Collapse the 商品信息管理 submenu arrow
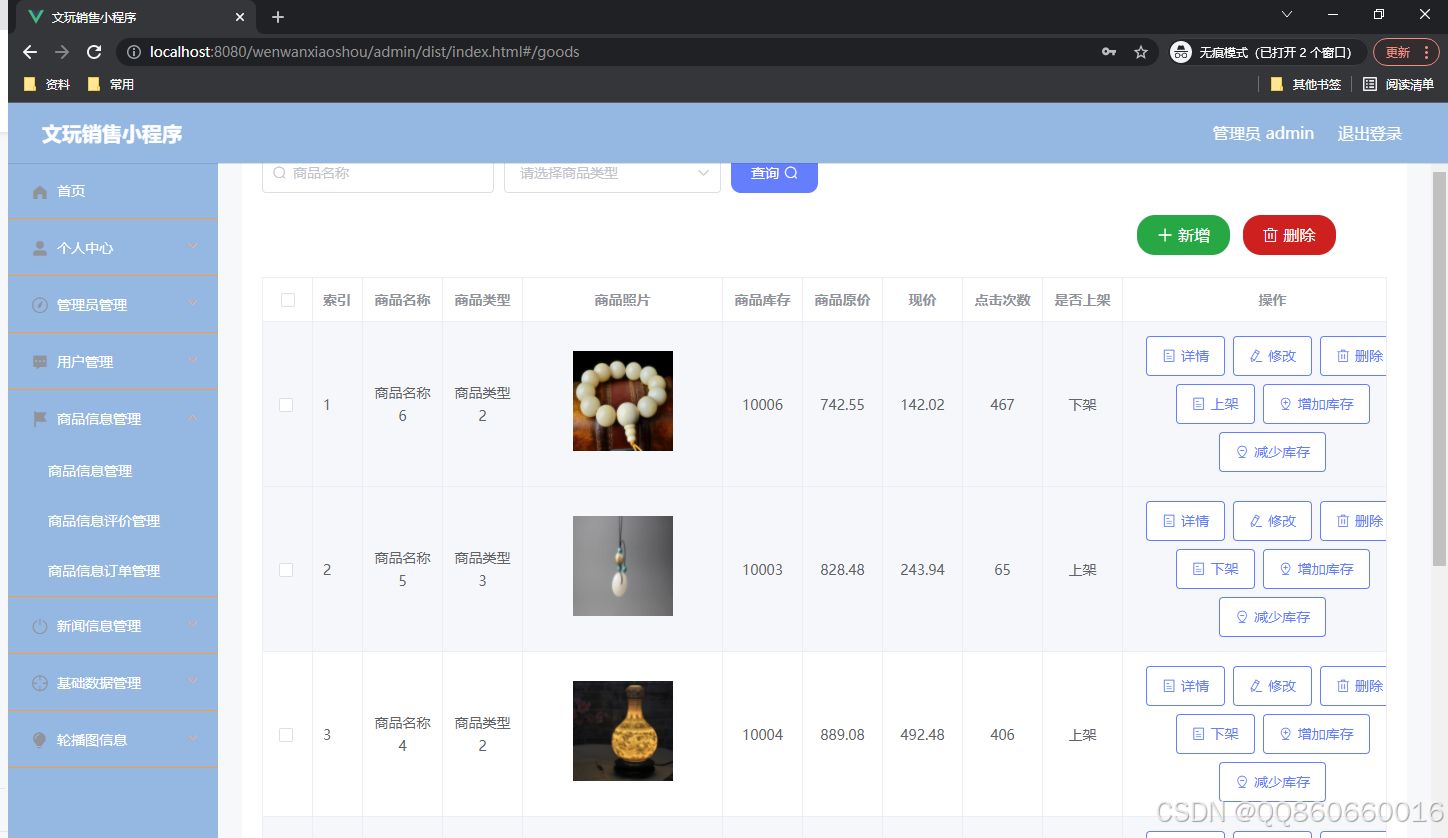 coord(193,417)
